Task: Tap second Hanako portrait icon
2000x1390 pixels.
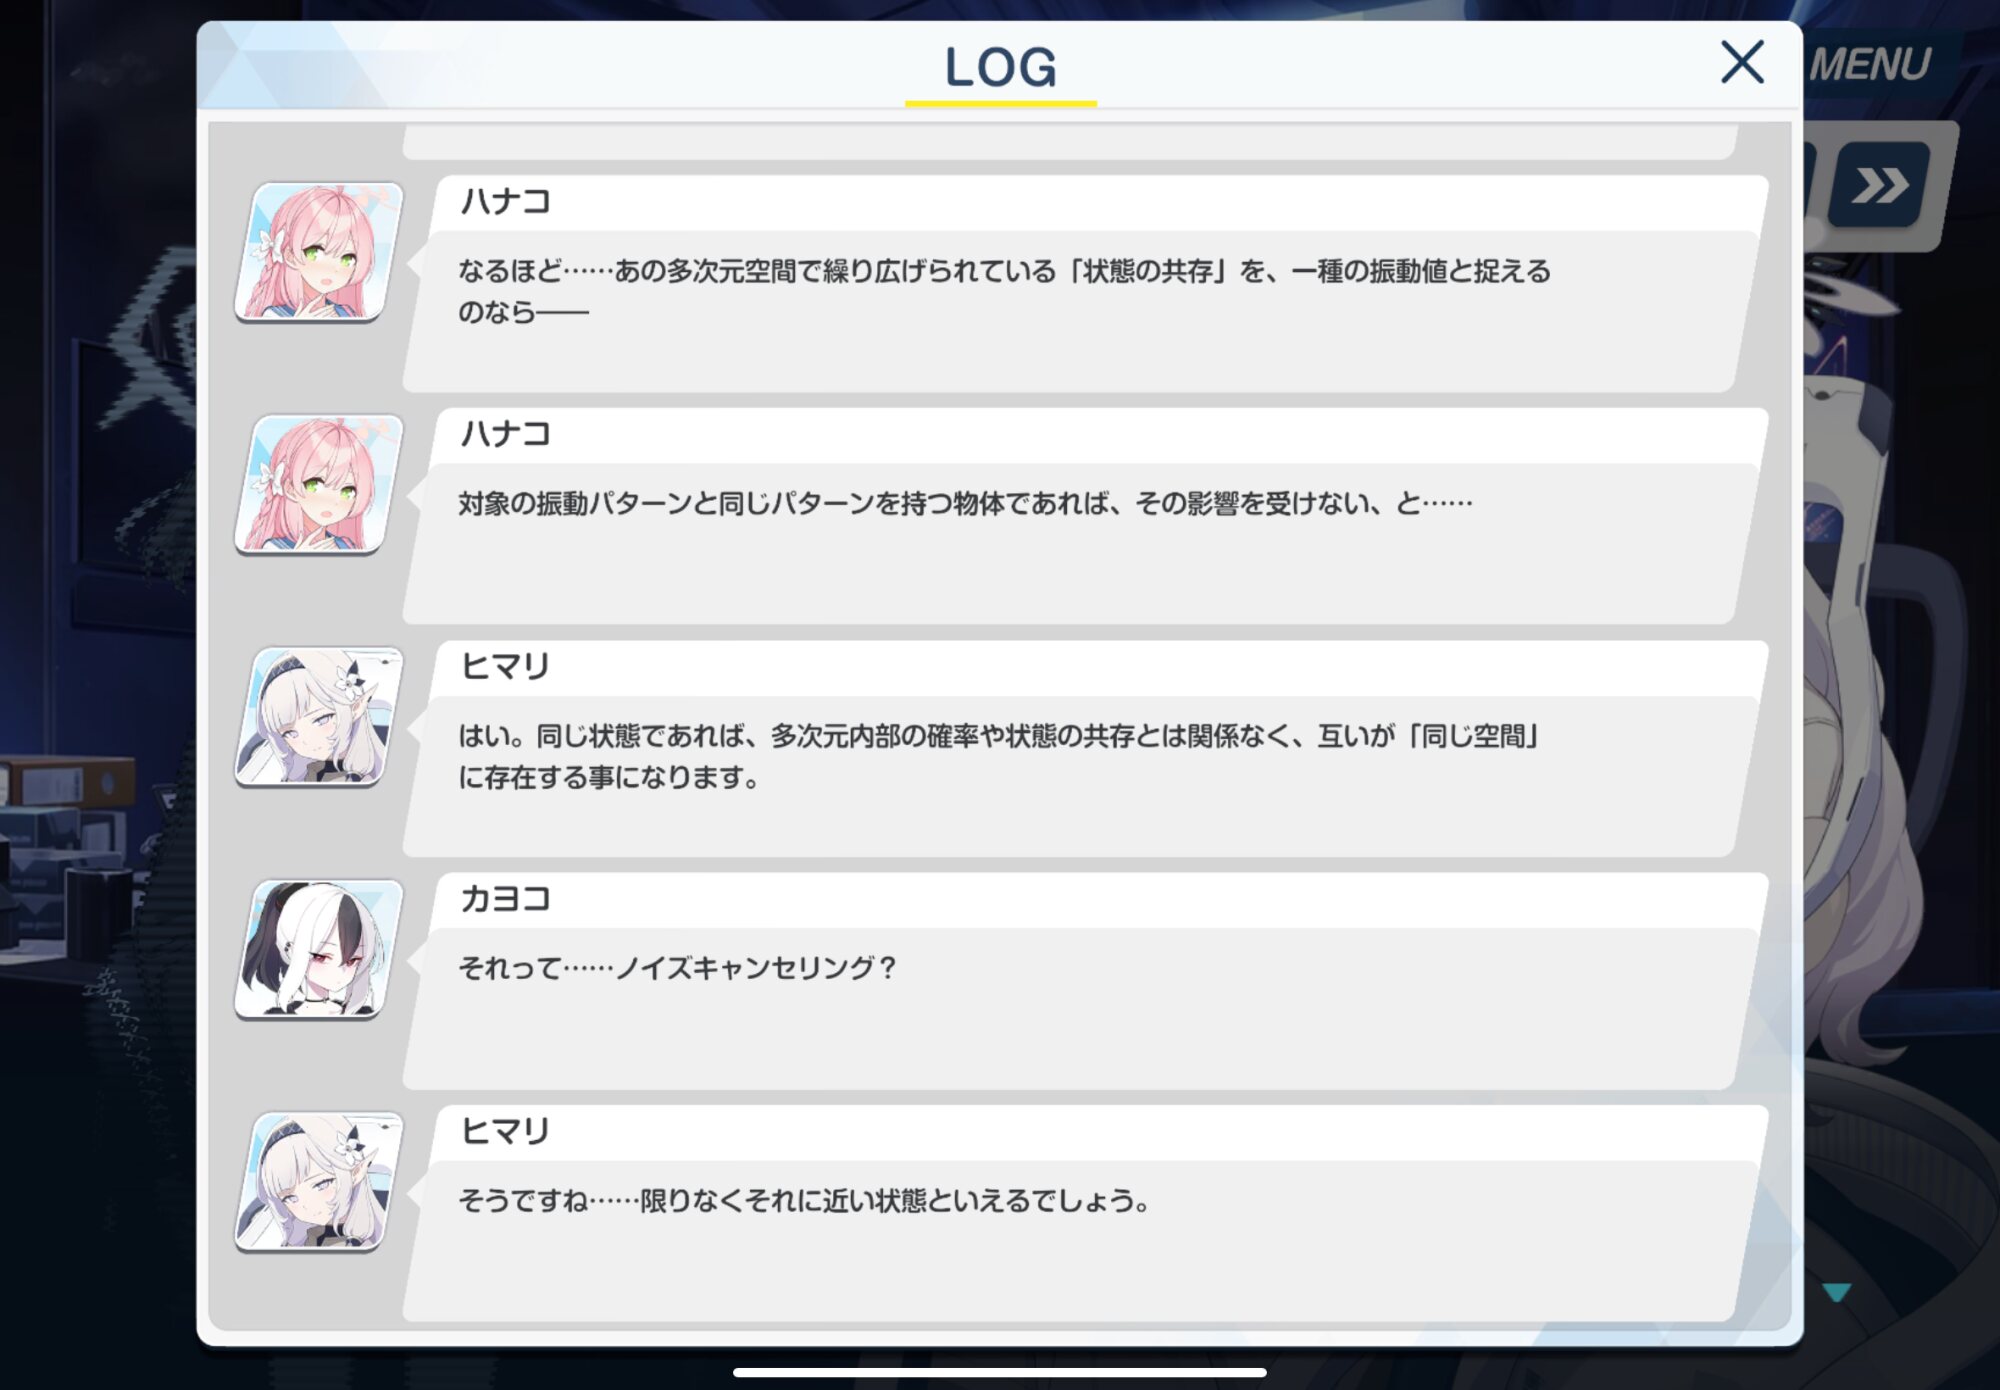Action: point(319,484)
